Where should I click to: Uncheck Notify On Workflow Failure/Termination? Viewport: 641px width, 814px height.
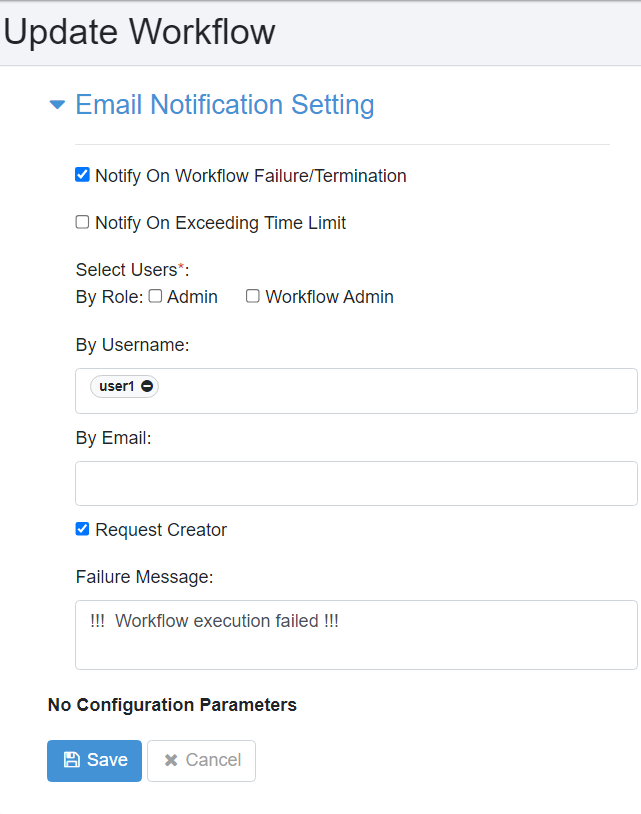click(x=82, y=175)
